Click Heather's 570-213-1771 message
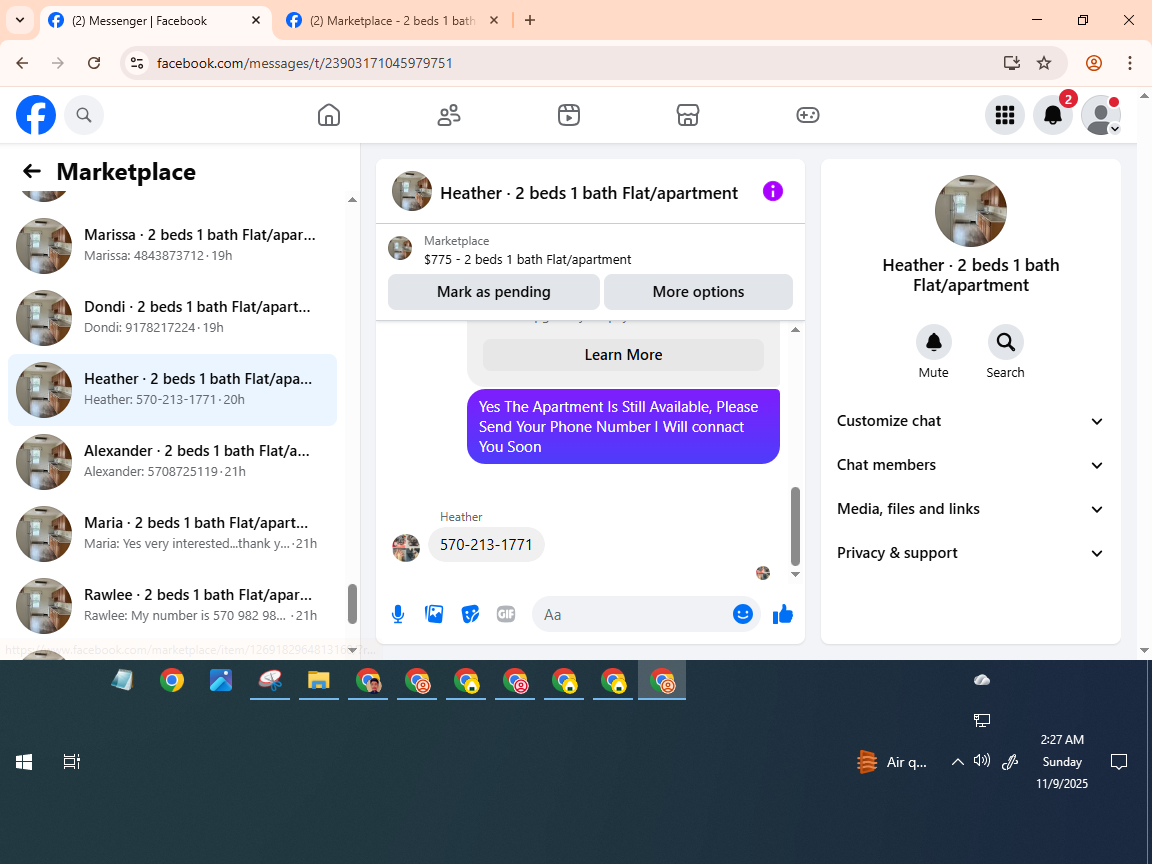The width and height of the screenshot is (1152, 864). click(486, 544)
